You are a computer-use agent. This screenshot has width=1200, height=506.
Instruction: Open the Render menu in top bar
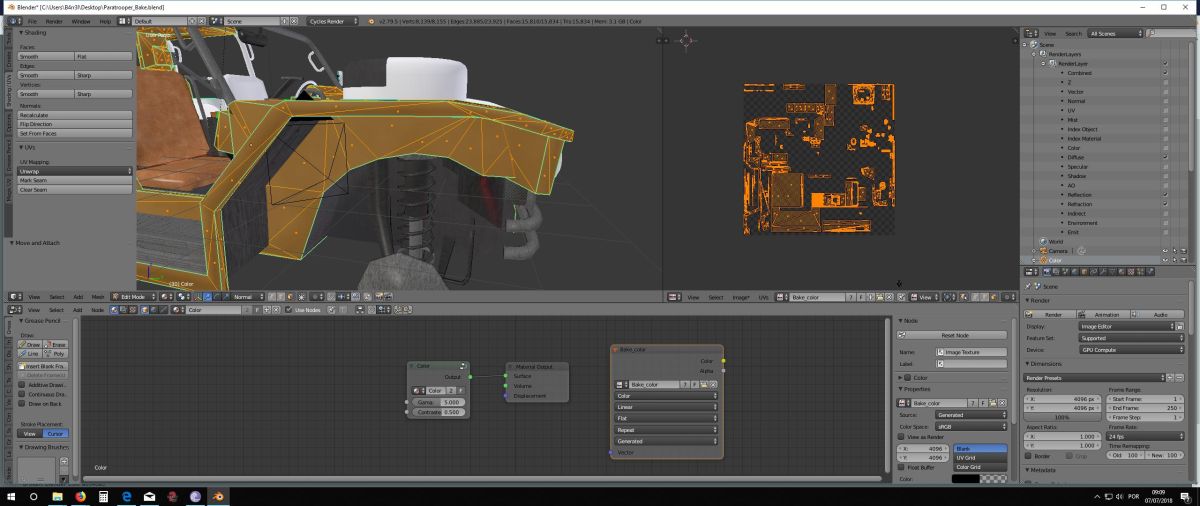tap(55, 20)
